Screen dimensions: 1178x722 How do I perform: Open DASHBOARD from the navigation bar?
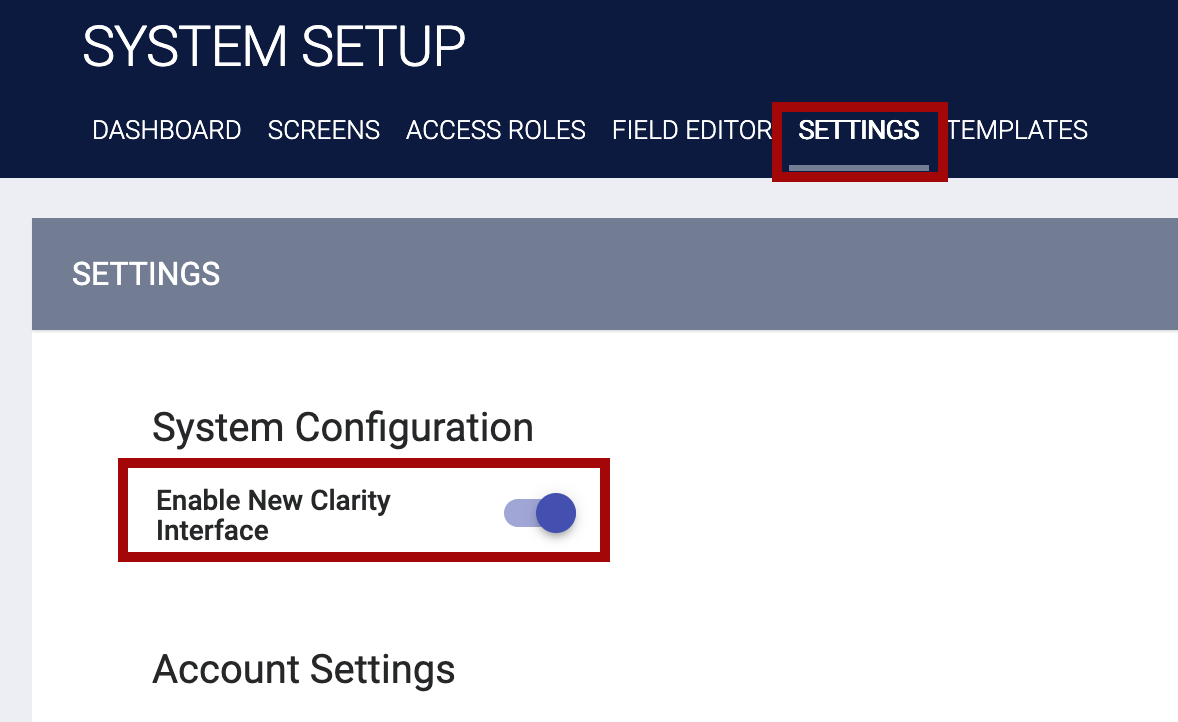pyautogui.click(x=166, y=130)
